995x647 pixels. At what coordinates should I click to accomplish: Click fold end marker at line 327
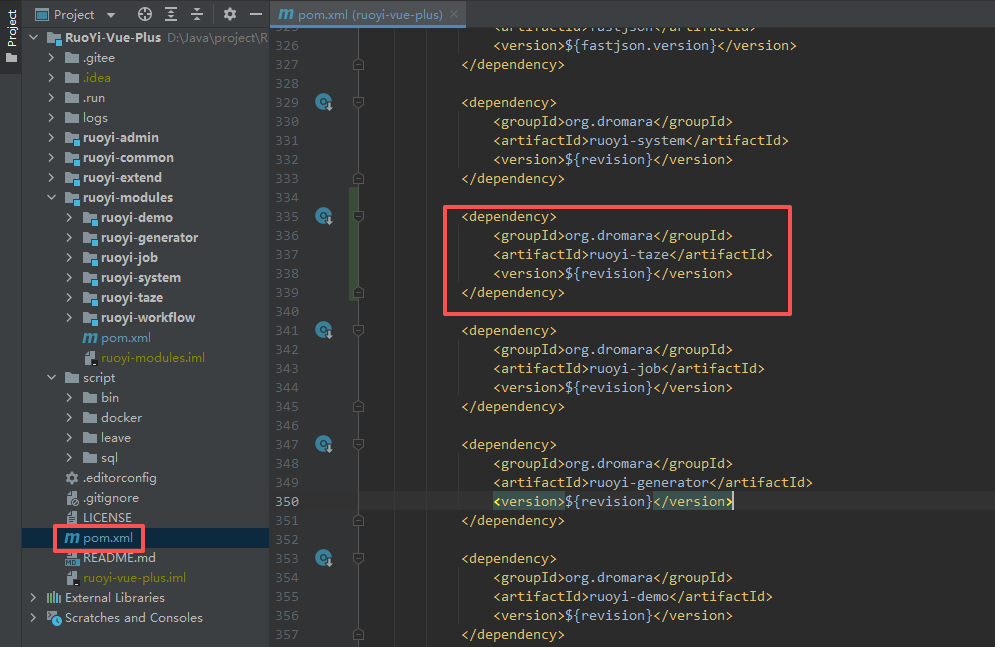pos(359,65)
